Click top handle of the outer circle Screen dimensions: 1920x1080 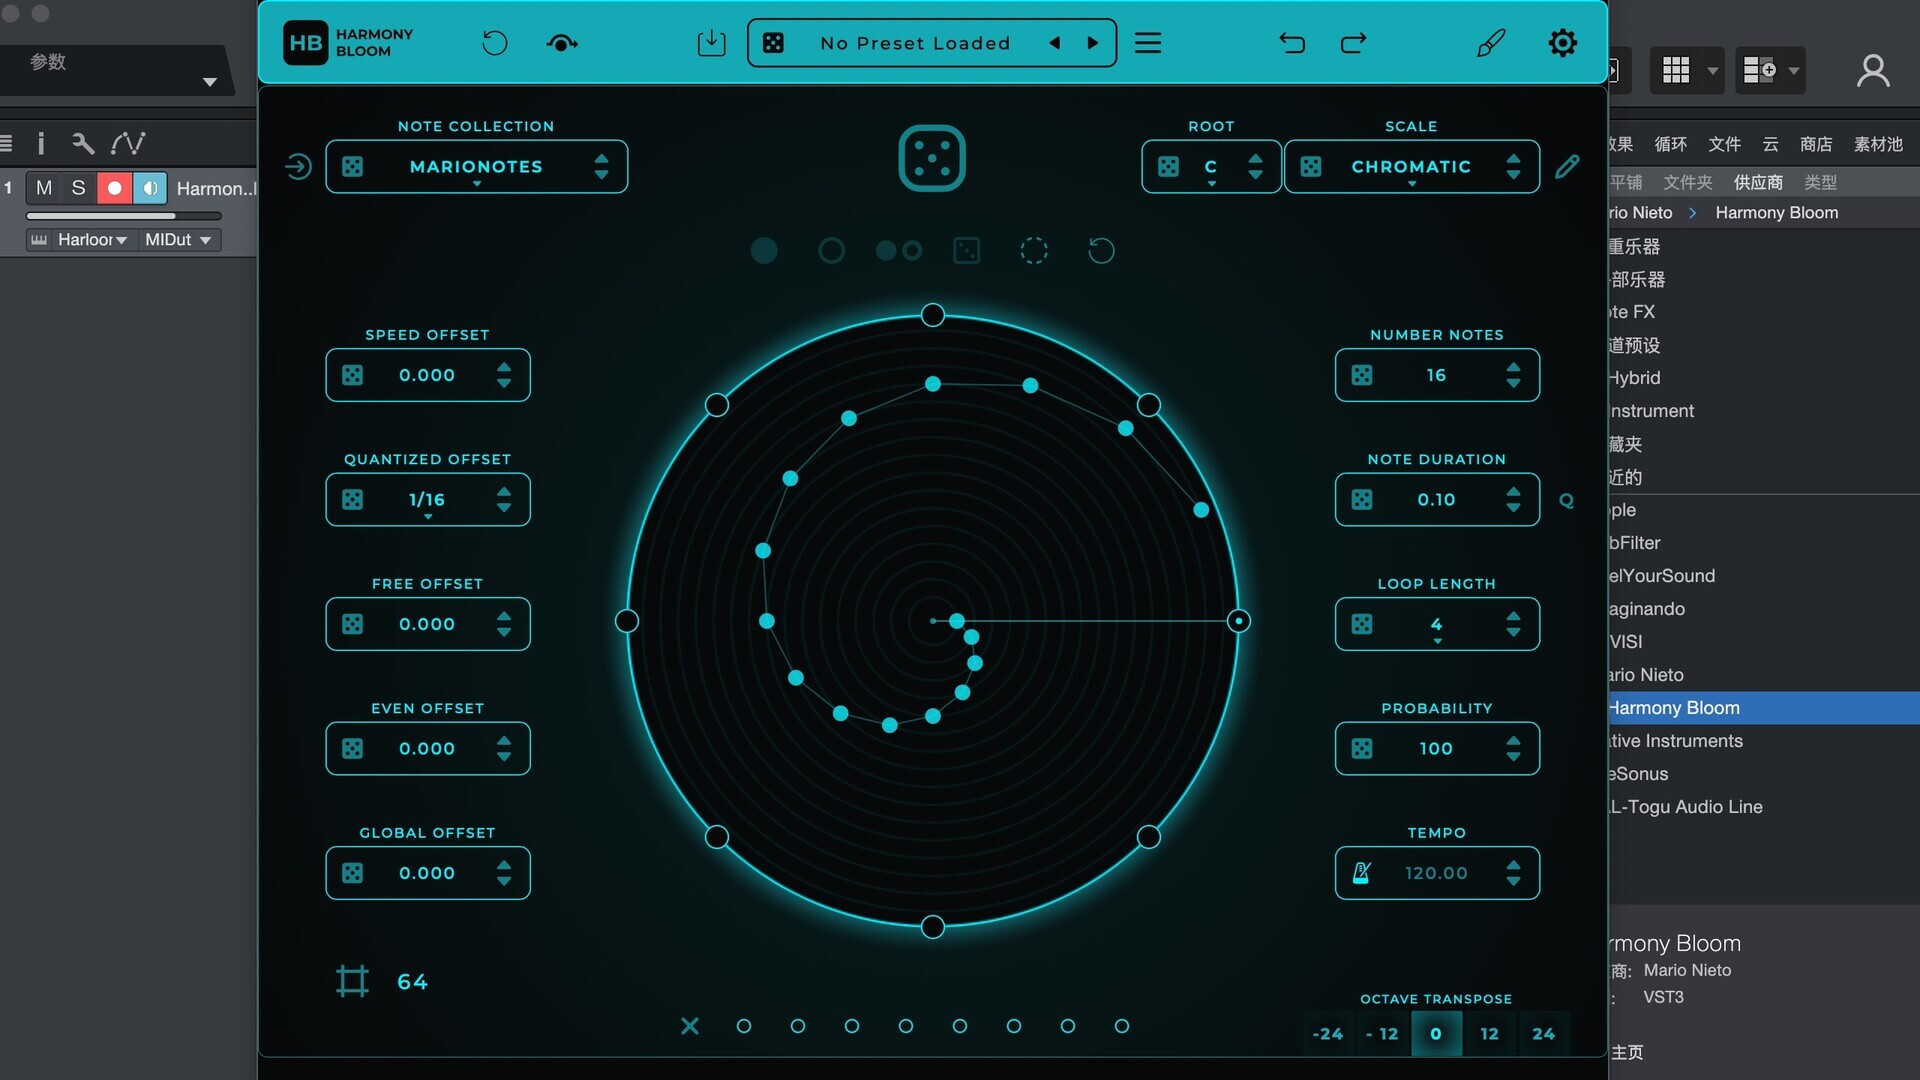932,315
